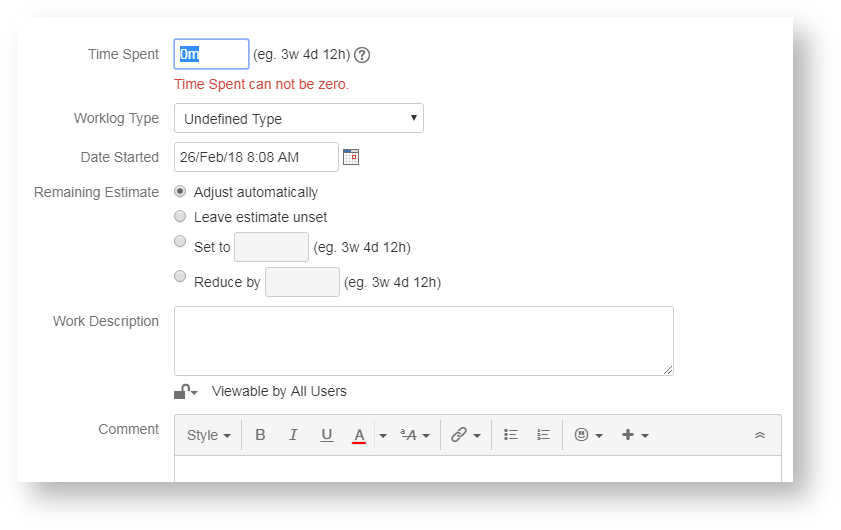The height and width of the screenshot is (530, 841).
Task: Open the emoticon picker dropdown
Action: [x=588, y=435]
